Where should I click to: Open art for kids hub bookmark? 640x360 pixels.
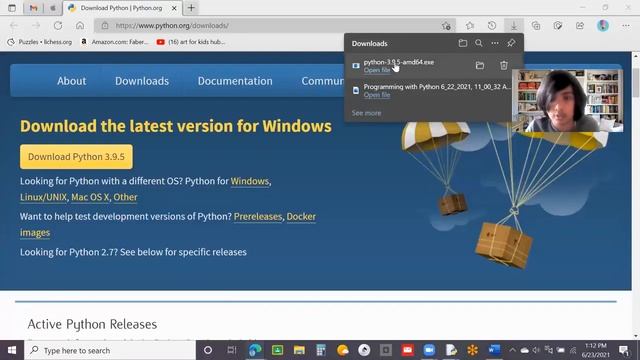coord(191,42)
